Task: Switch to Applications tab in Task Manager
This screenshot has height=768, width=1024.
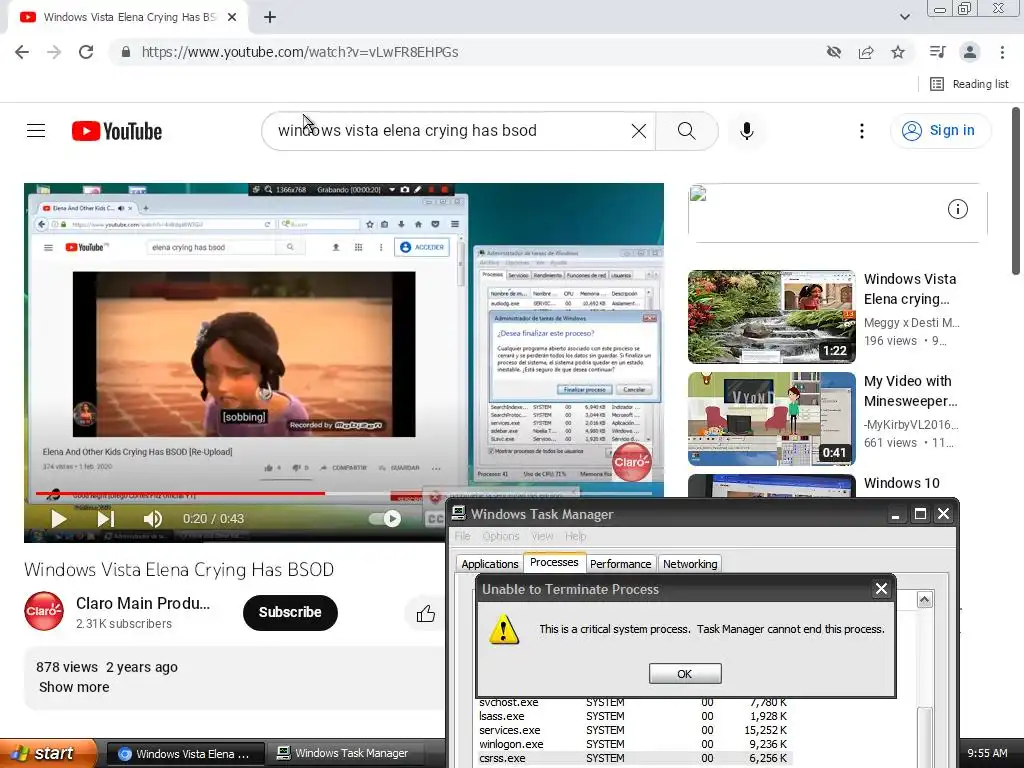Action: [x=489, y=564]
